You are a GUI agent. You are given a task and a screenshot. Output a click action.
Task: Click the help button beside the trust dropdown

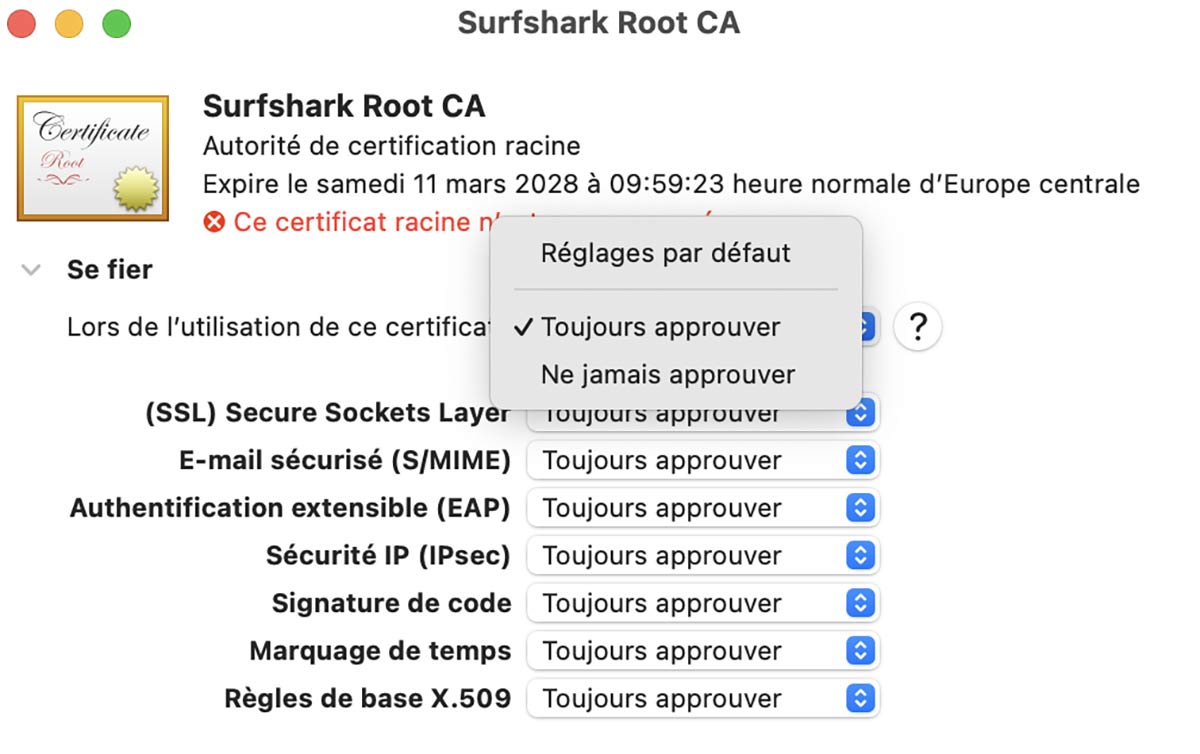point(917,327)
